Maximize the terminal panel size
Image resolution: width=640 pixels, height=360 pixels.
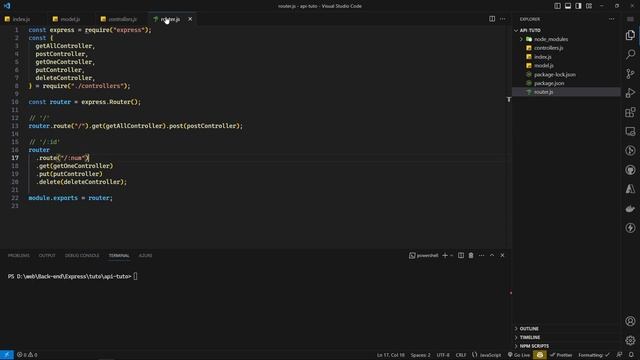click(x=492, y=256)
